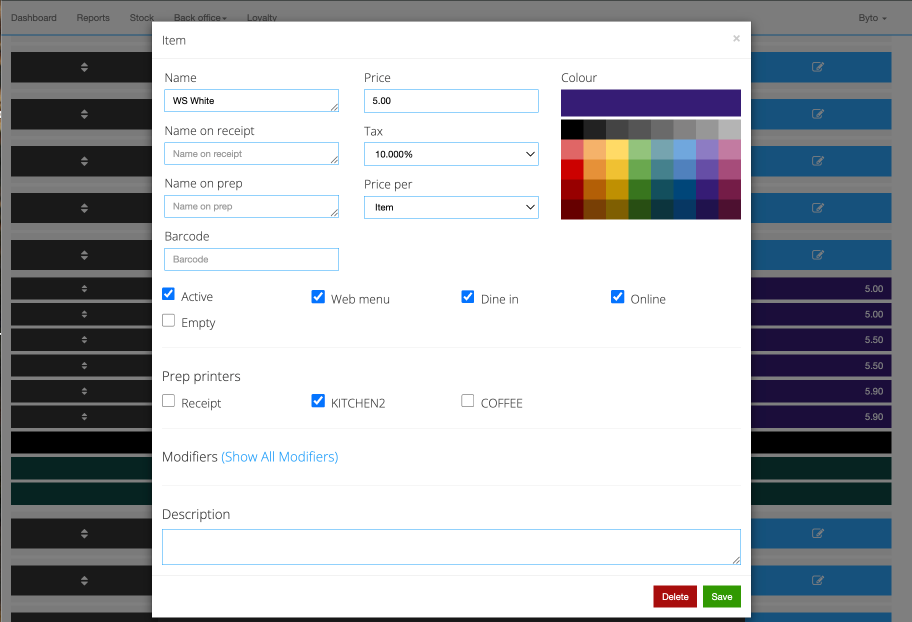Go to the Reports page
This screenshot has height=622, width=912.
(x=93, y=18)
